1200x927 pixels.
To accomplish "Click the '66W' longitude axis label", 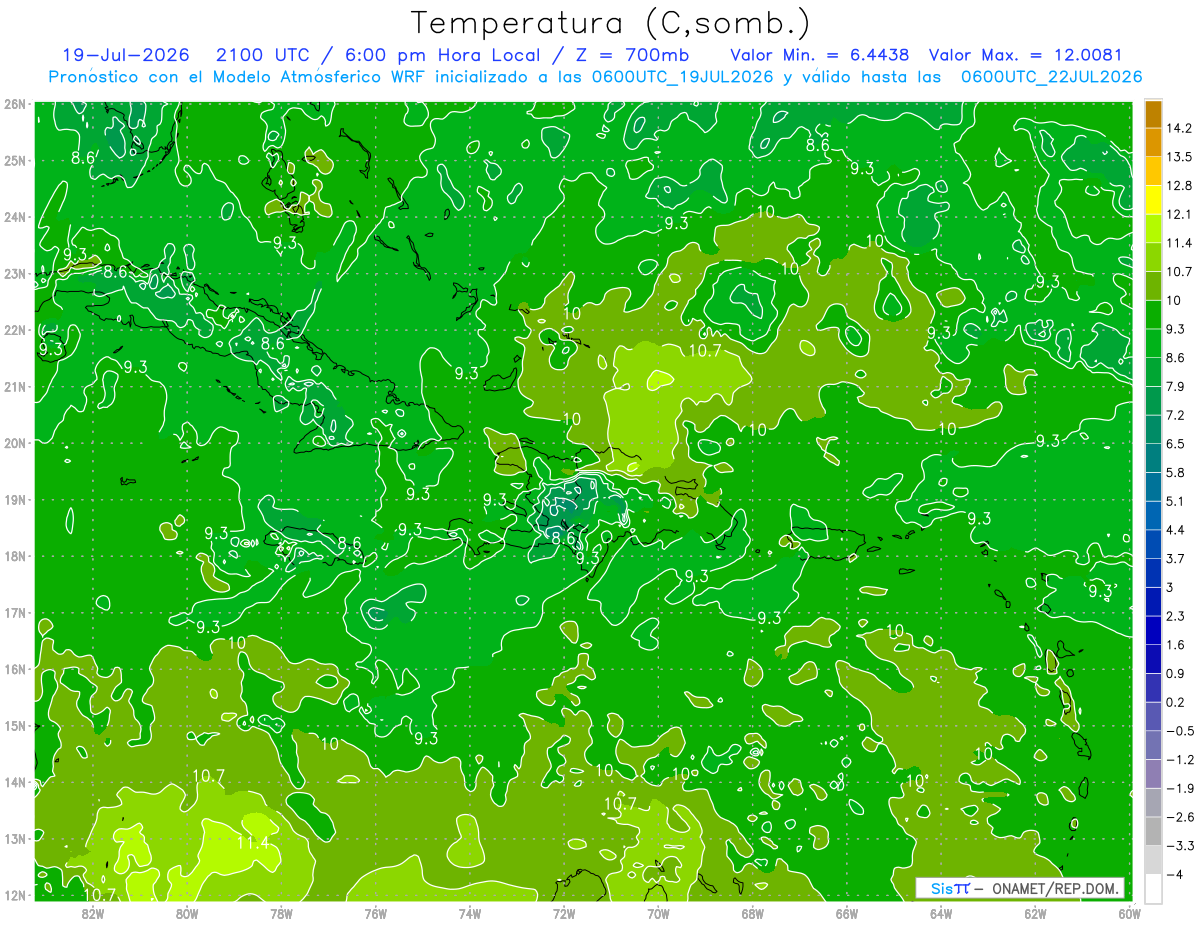I will (847, 913).
